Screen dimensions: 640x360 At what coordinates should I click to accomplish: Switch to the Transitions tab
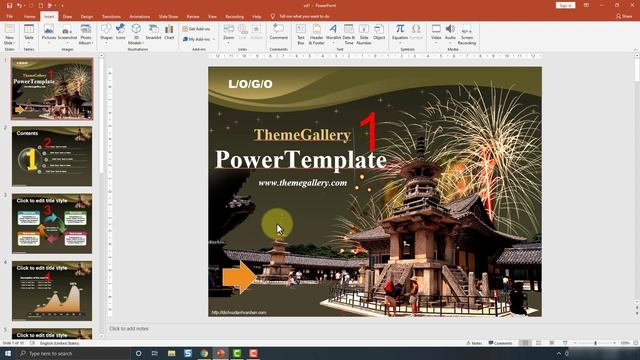point(111,17)
